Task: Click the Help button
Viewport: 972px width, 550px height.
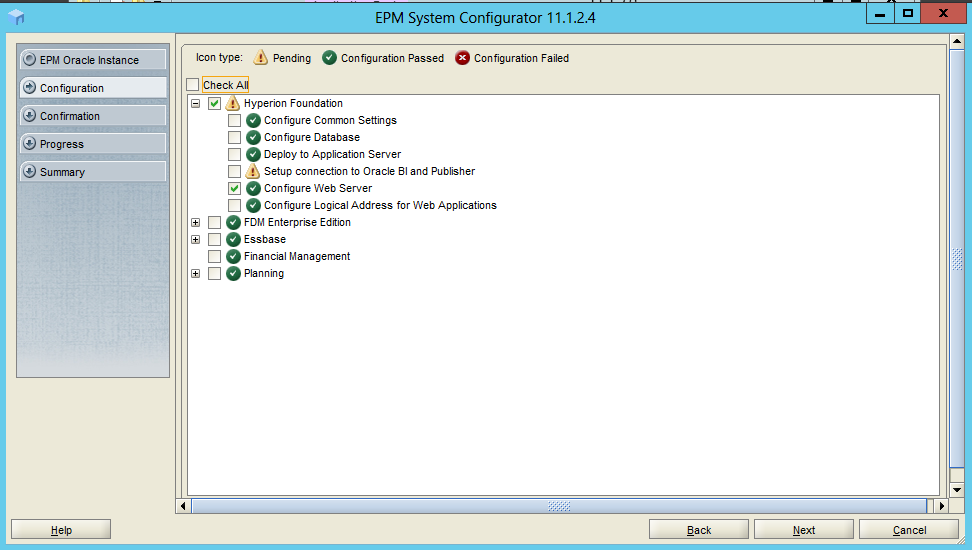Action: click(61, 530)
